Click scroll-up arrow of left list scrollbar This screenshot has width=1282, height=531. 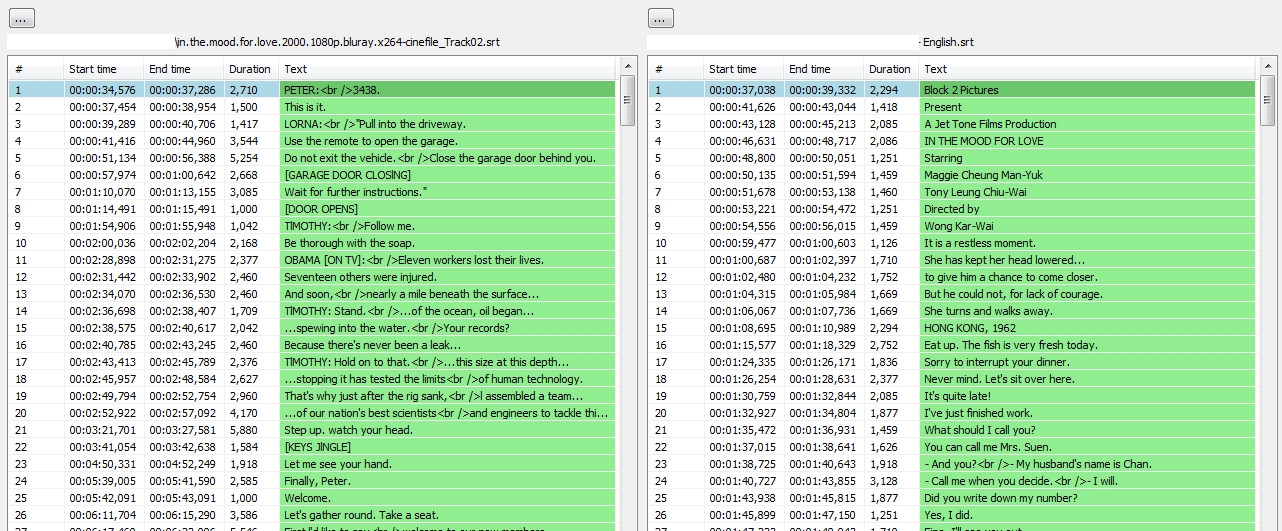coord(627,68)
